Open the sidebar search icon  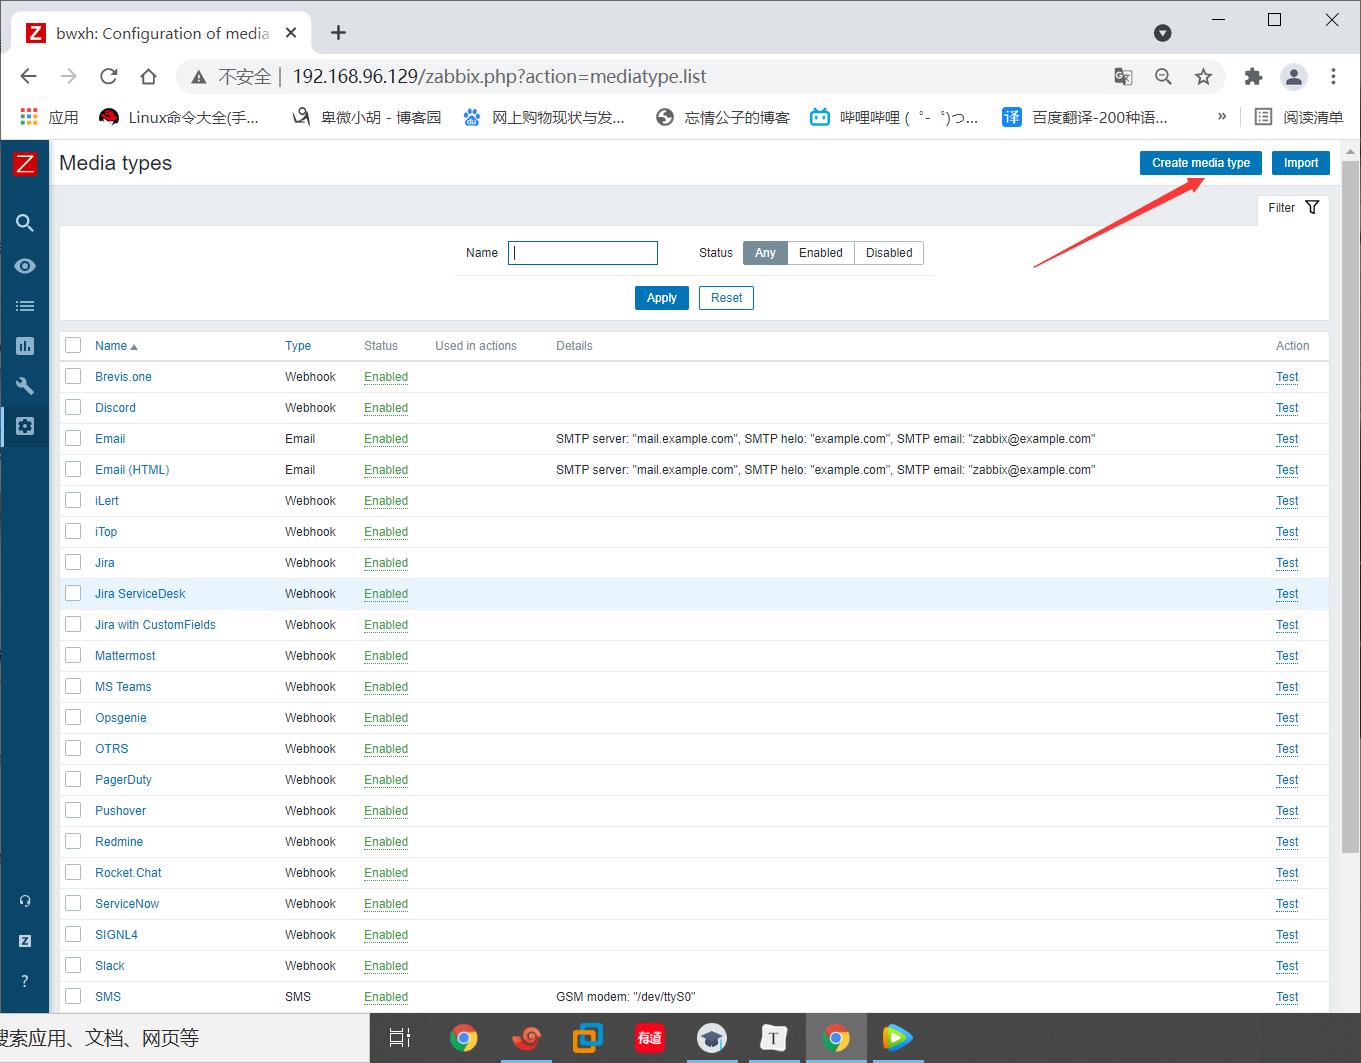tap(25, 223)
